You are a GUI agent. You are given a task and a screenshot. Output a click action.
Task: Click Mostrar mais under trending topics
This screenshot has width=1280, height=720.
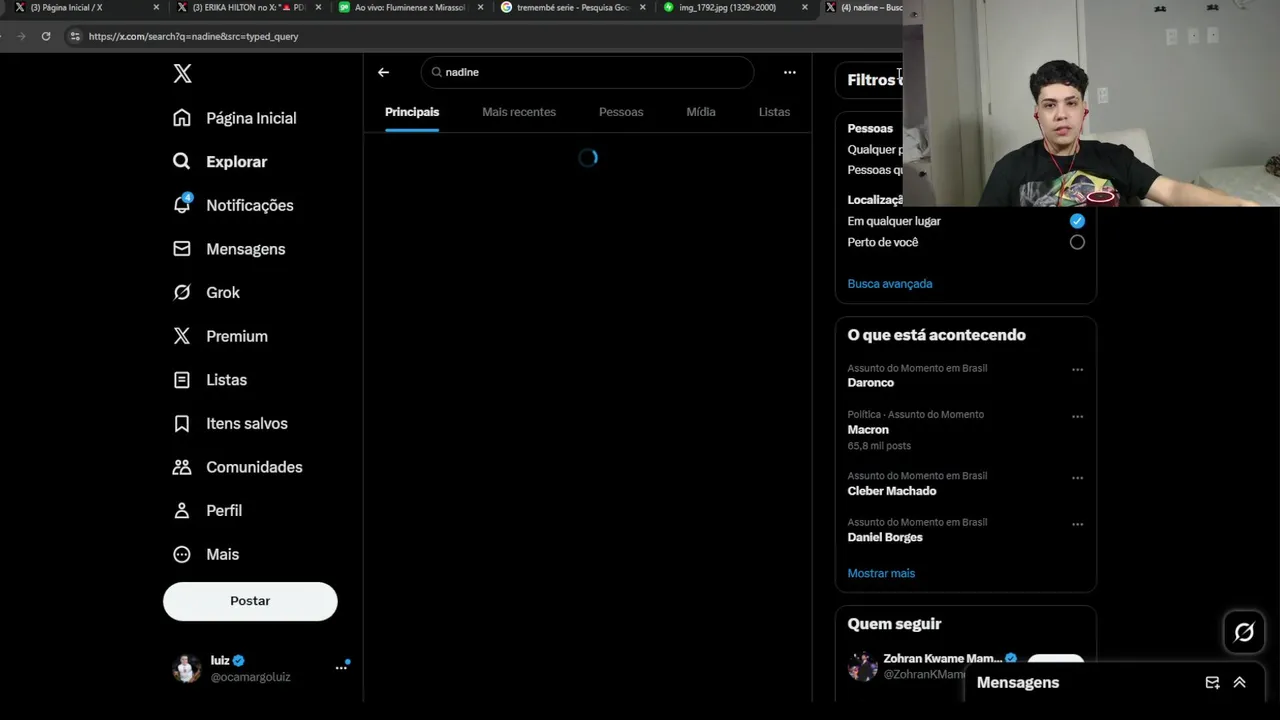pyautogui.click(x=881, y=574)
